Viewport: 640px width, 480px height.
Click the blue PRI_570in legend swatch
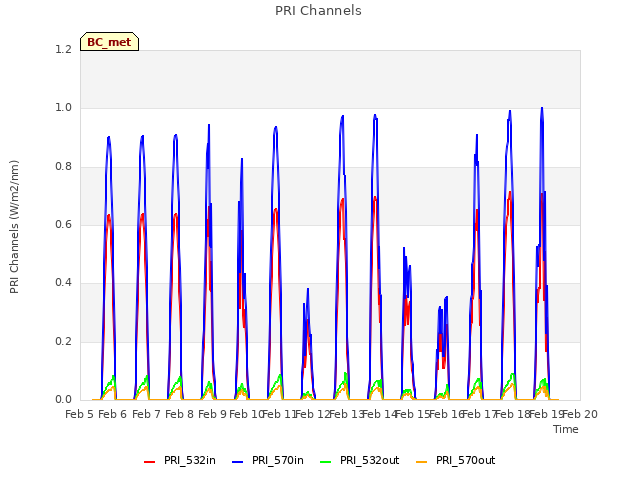pos(238,462)
